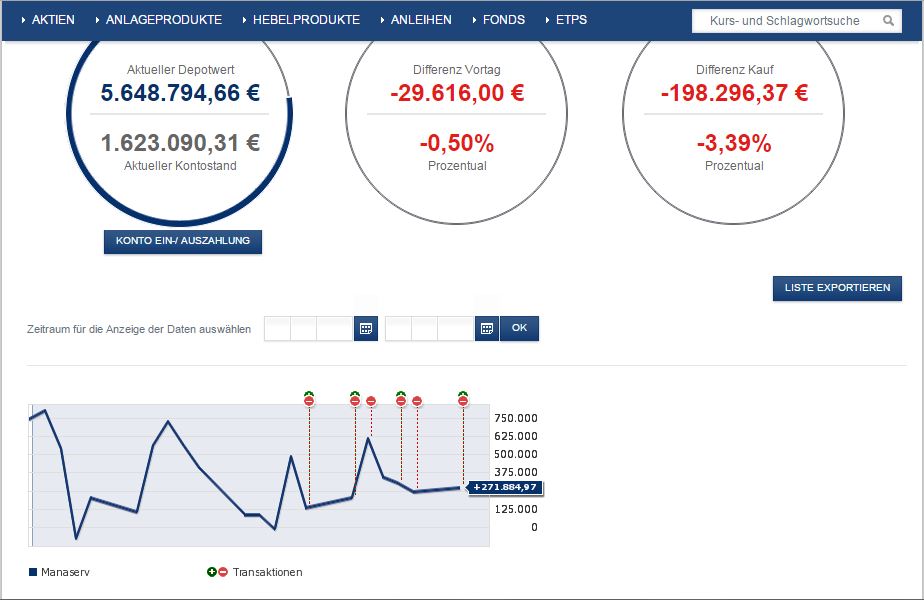Click the search magnifier icon
Viewport: 924px width, 600px height.
[889, 20]
